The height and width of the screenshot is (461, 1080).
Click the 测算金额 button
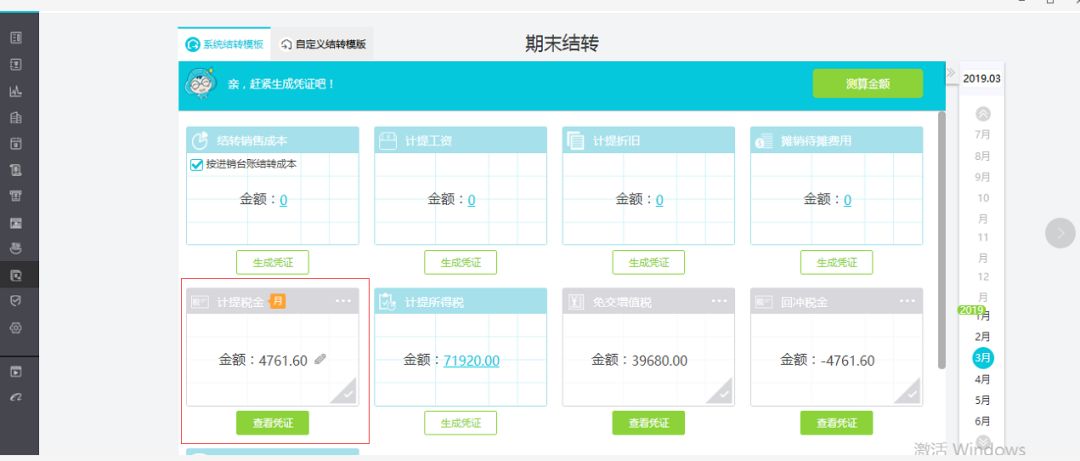coord(868,83)
